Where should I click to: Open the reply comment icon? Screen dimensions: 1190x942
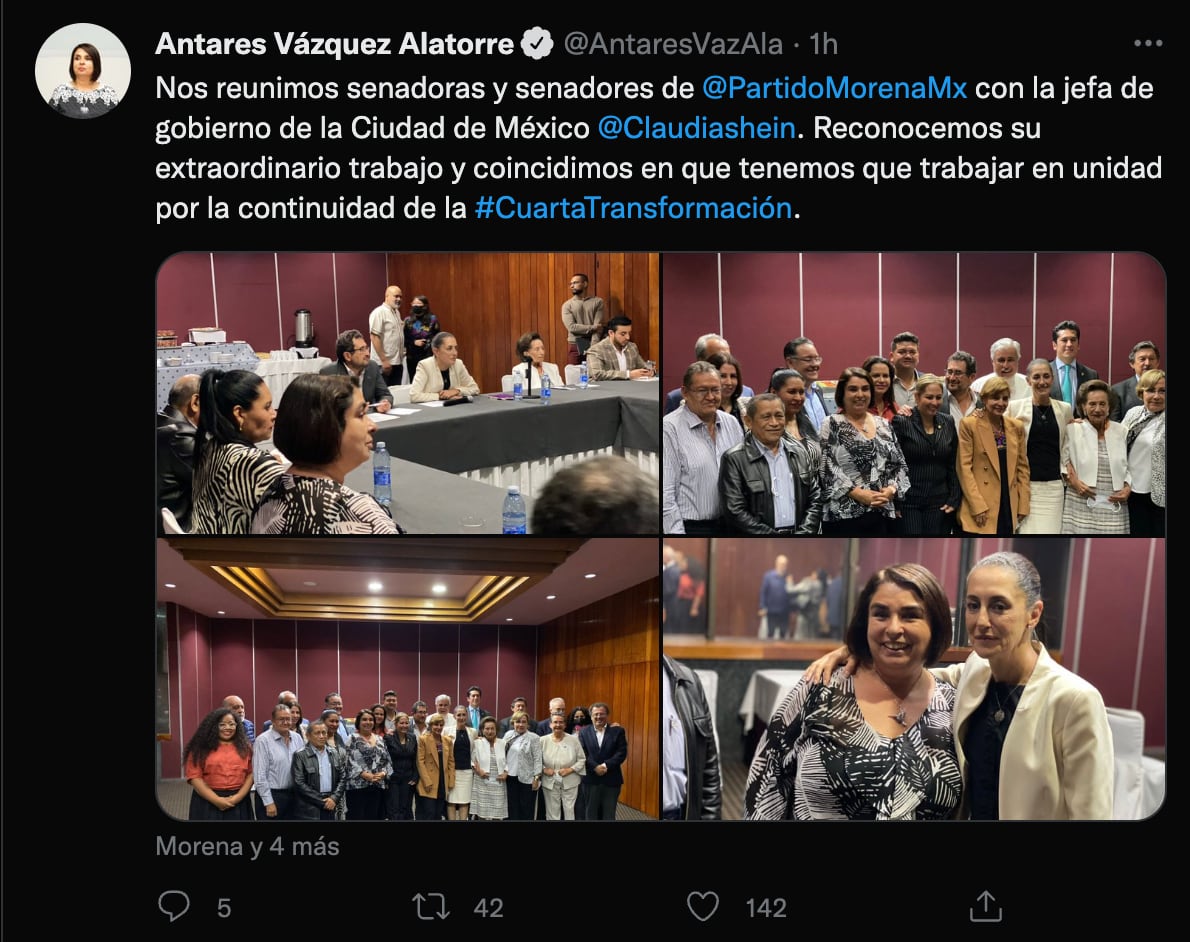click(174, 906)
